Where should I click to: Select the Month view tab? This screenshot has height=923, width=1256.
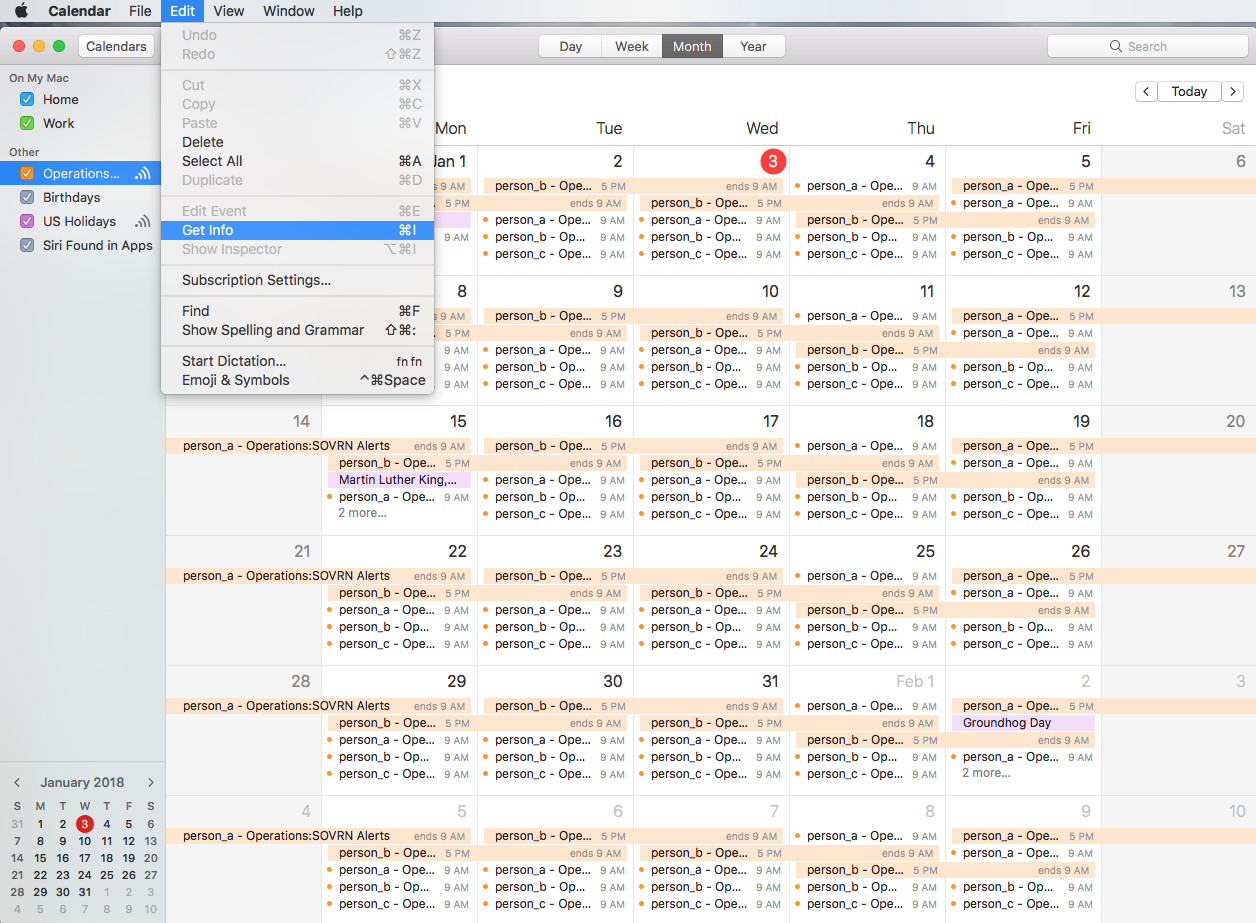[x=692, y=46]
